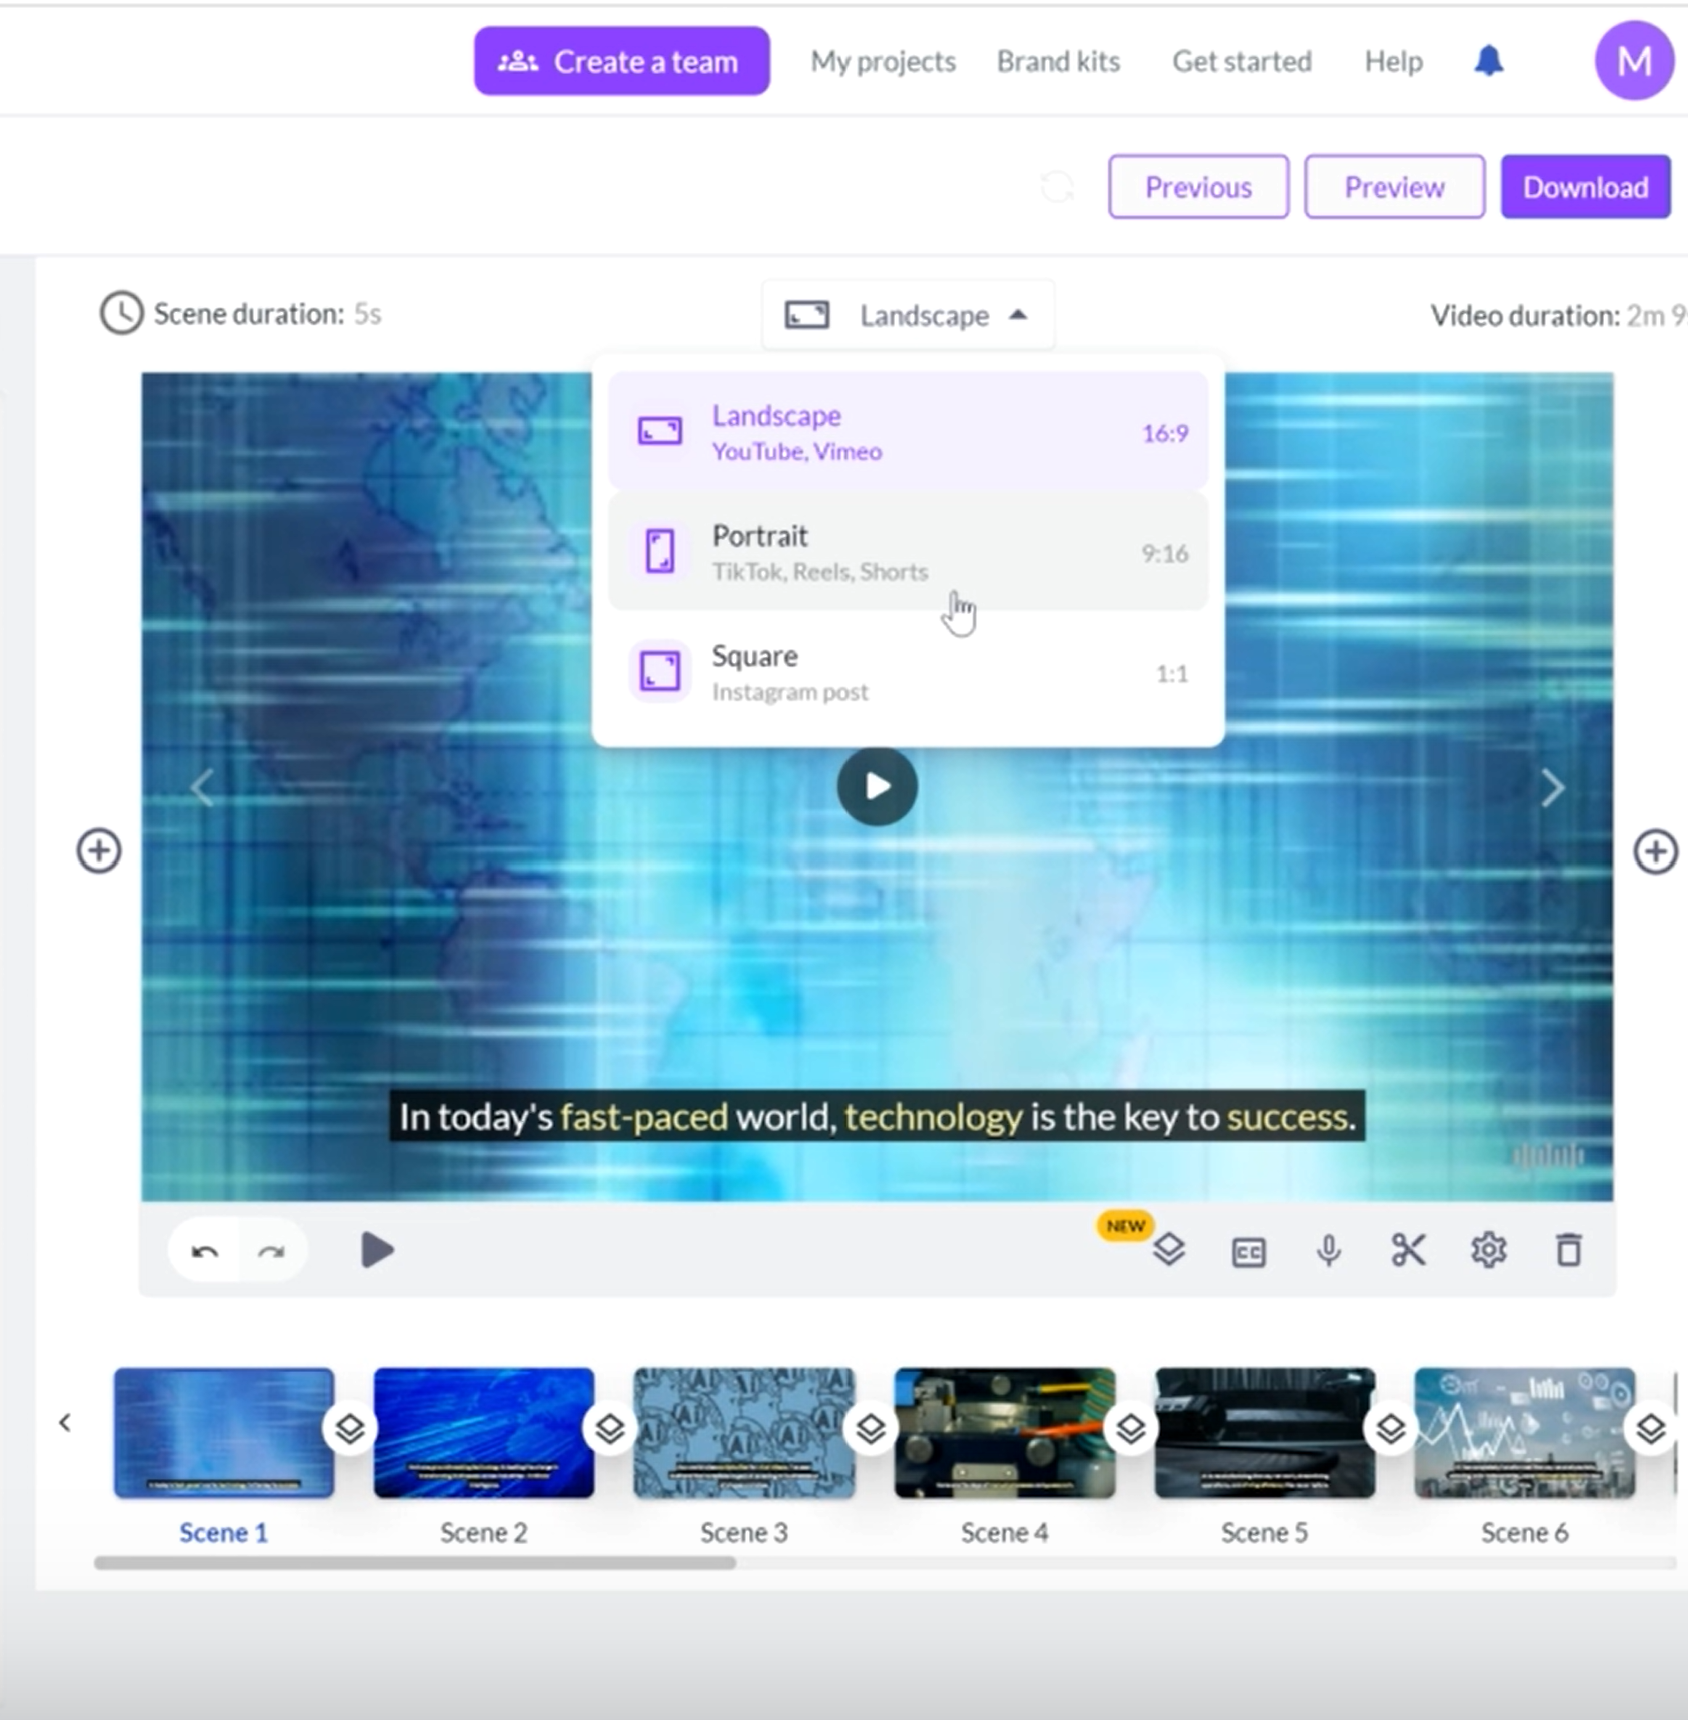Screen dimensions: 1688x1720
Task: Select the Scene 5 thumbnail
Action: click(1265, 1433)
